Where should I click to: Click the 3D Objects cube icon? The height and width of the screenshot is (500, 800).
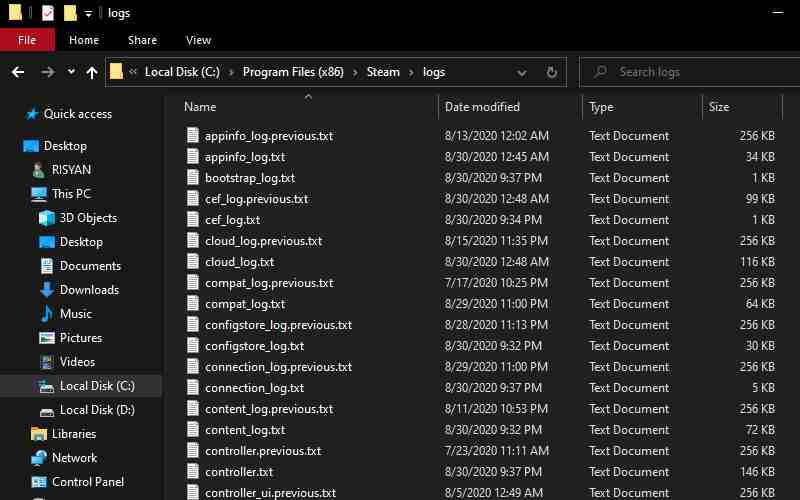(47, 218)
